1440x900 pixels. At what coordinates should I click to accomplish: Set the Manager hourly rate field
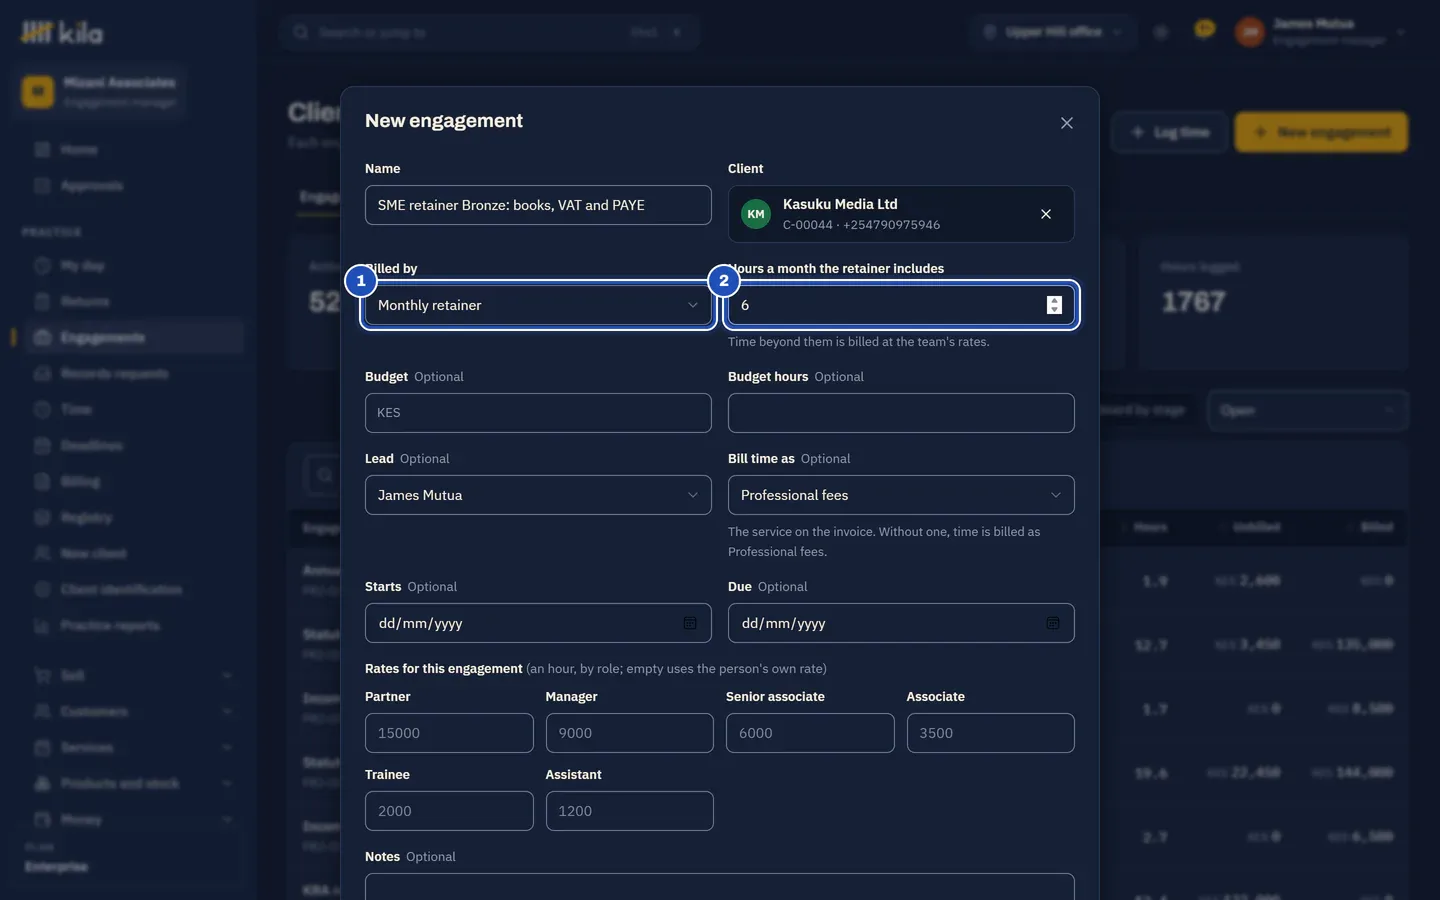630,733
